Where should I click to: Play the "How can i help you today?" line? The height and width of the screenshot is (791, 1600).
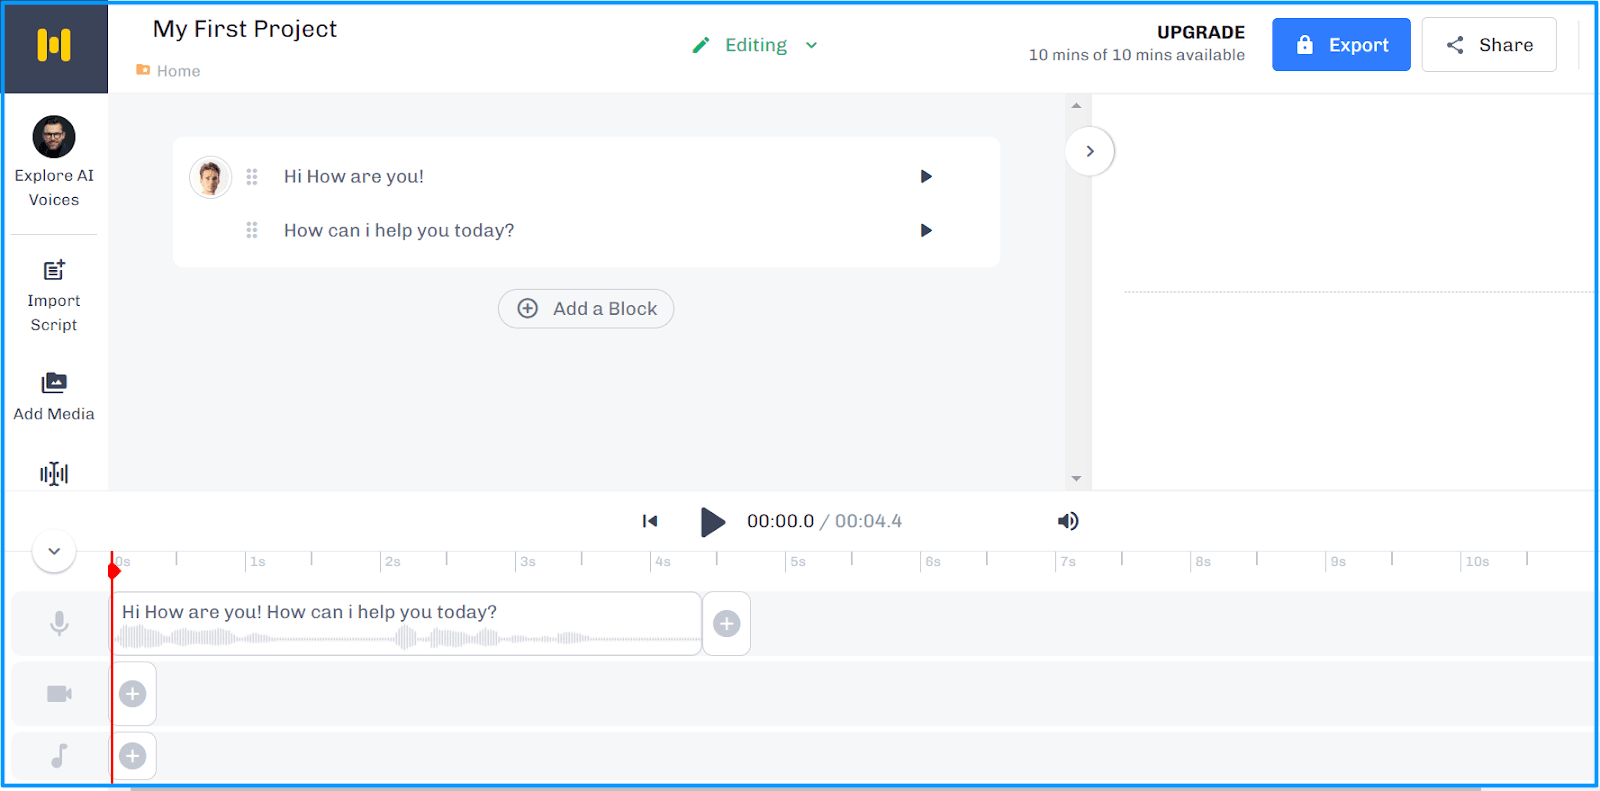926,231
